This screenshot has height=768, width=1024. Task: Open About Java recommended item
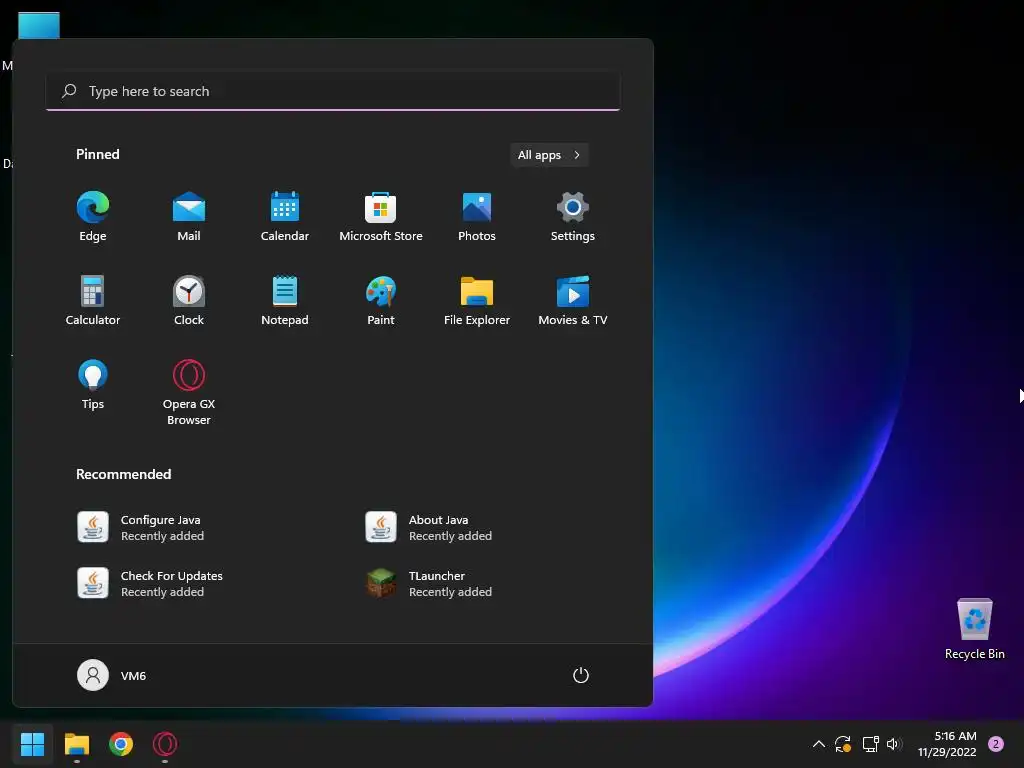coord(429,527)
